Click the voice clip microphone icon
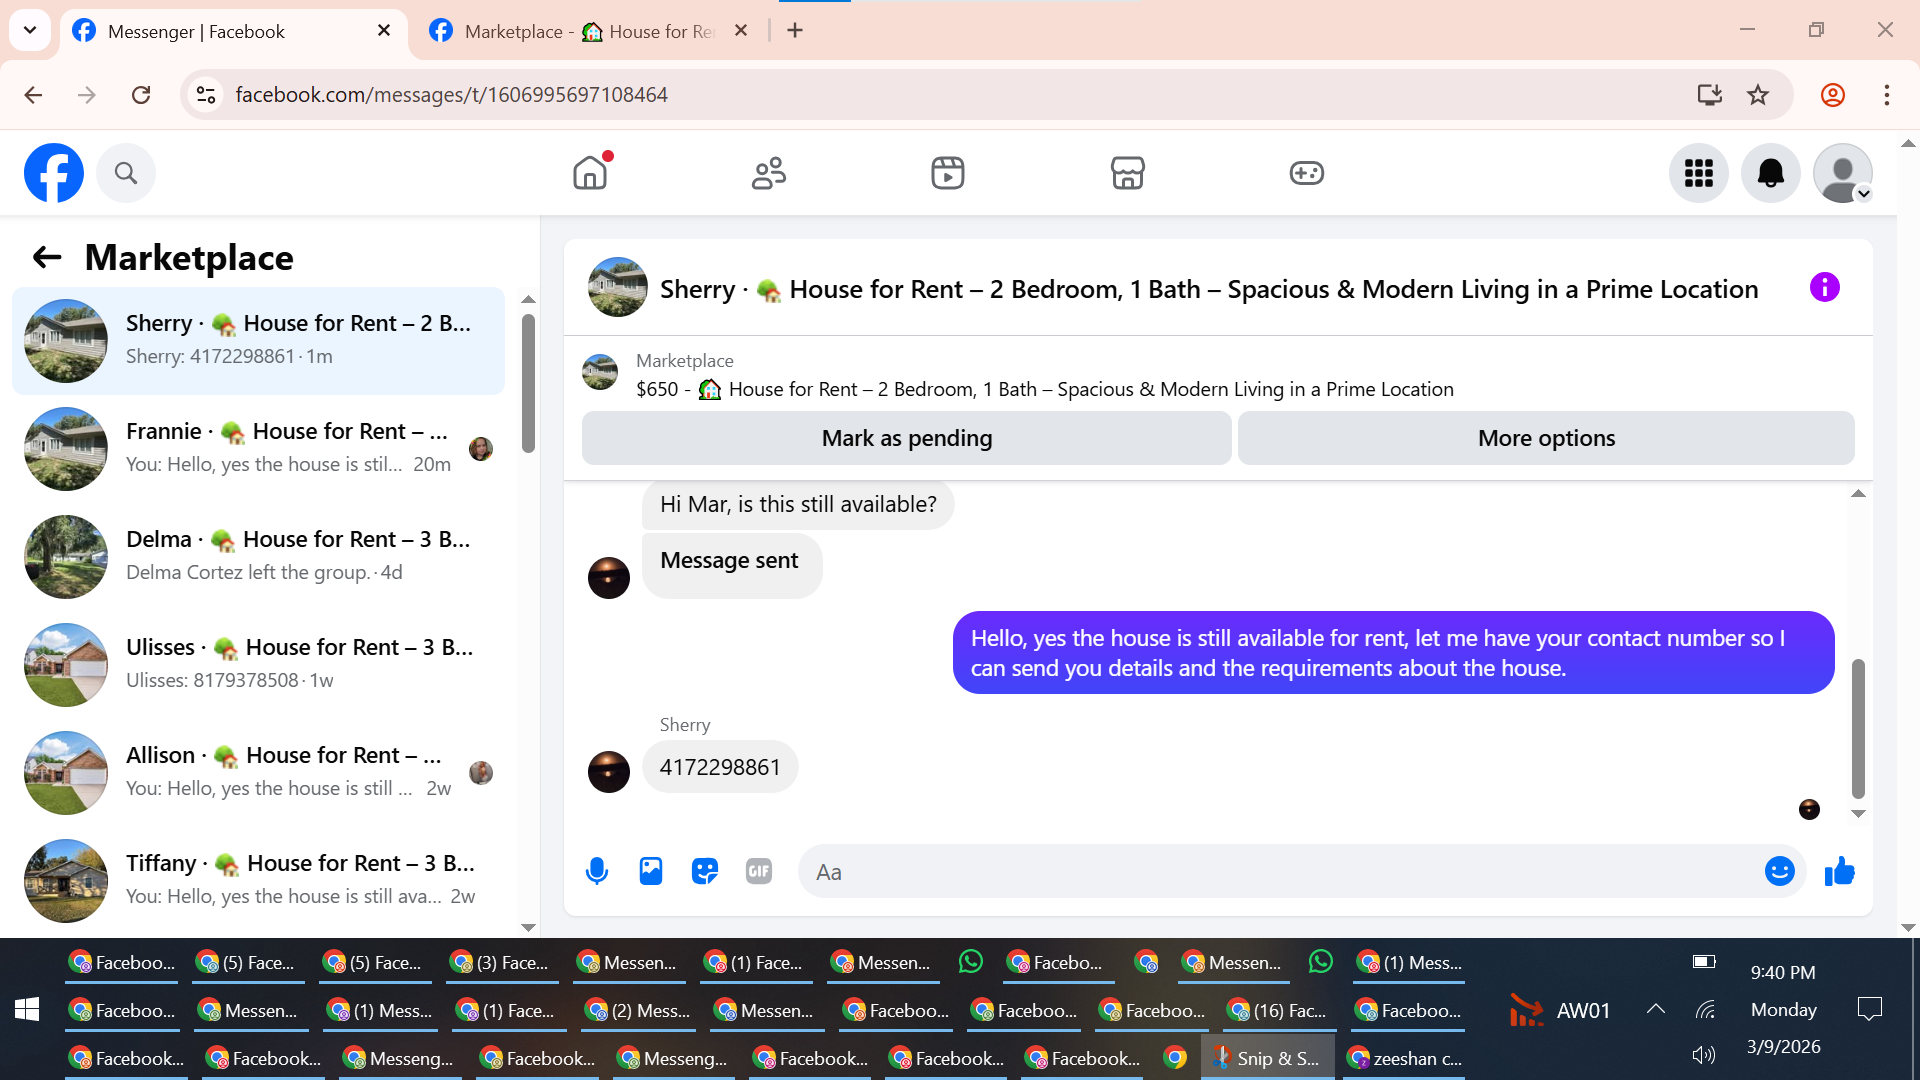 pyautogui.click(x=597, y=872)
